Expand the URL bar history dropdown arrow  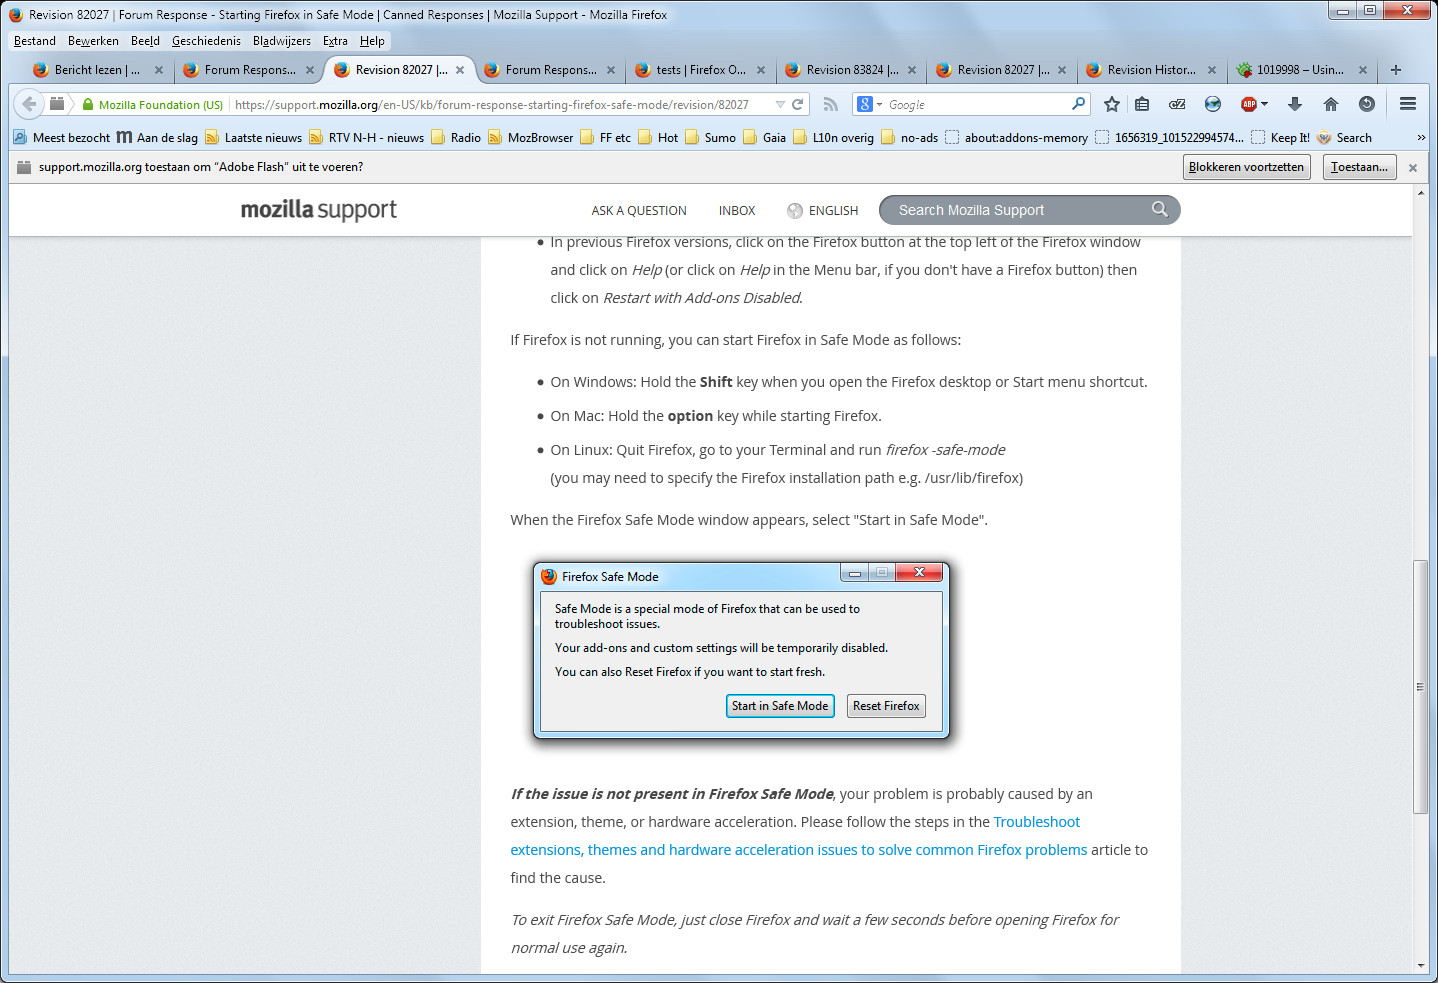click(x=780, y=104)
